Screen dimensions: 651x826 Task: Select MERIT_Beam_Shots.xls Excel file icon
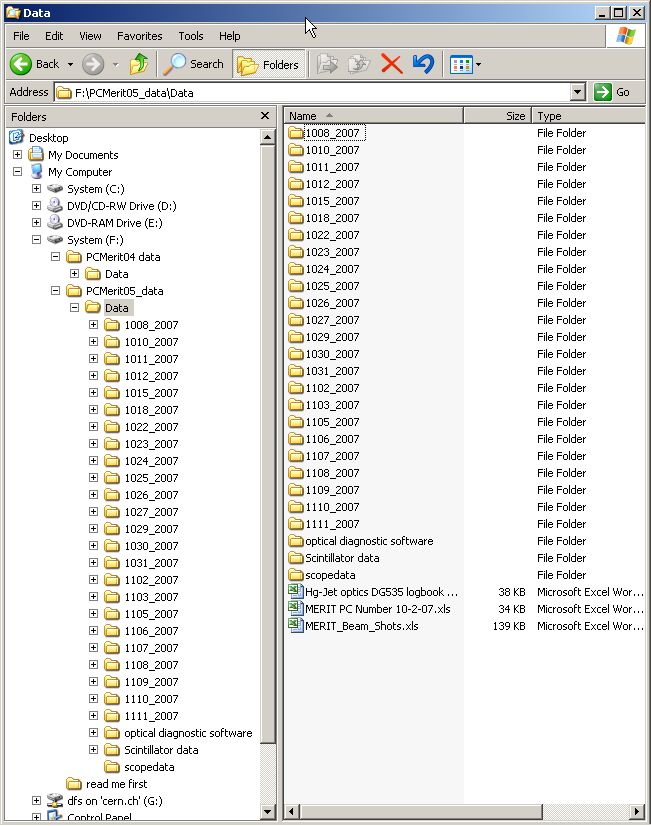click(x=295, y=625)
